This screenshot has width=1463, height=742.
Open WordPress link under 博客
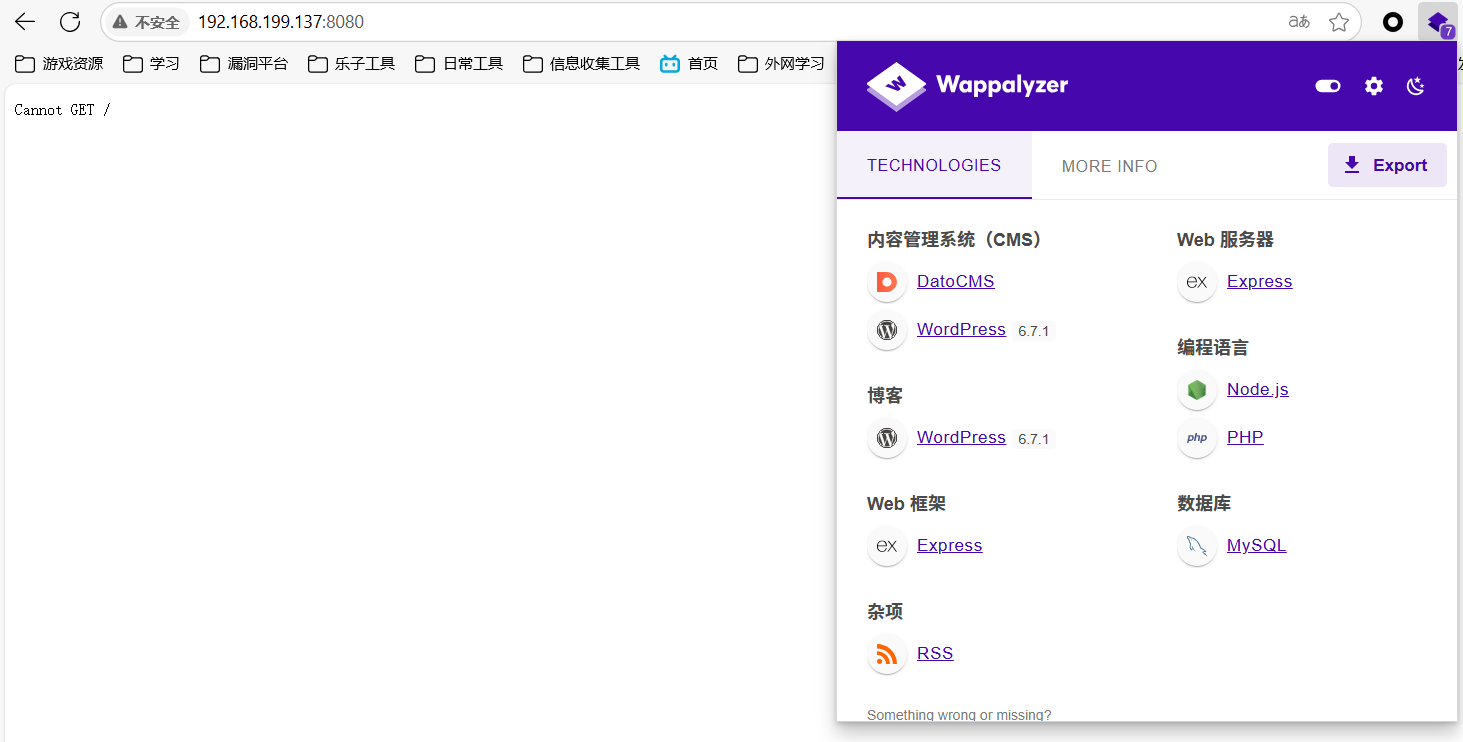pyautogui.click(x=961, y=438)
